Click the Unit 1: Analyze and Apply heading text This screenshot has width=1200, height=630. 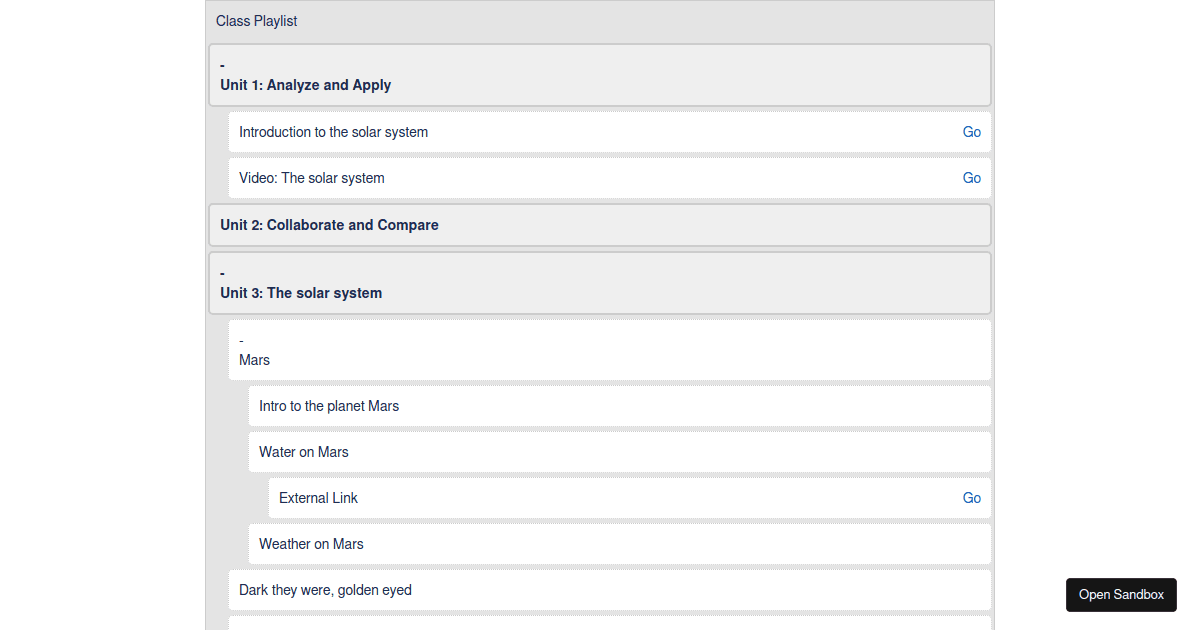pyautogui.click(x=305, y=85)
